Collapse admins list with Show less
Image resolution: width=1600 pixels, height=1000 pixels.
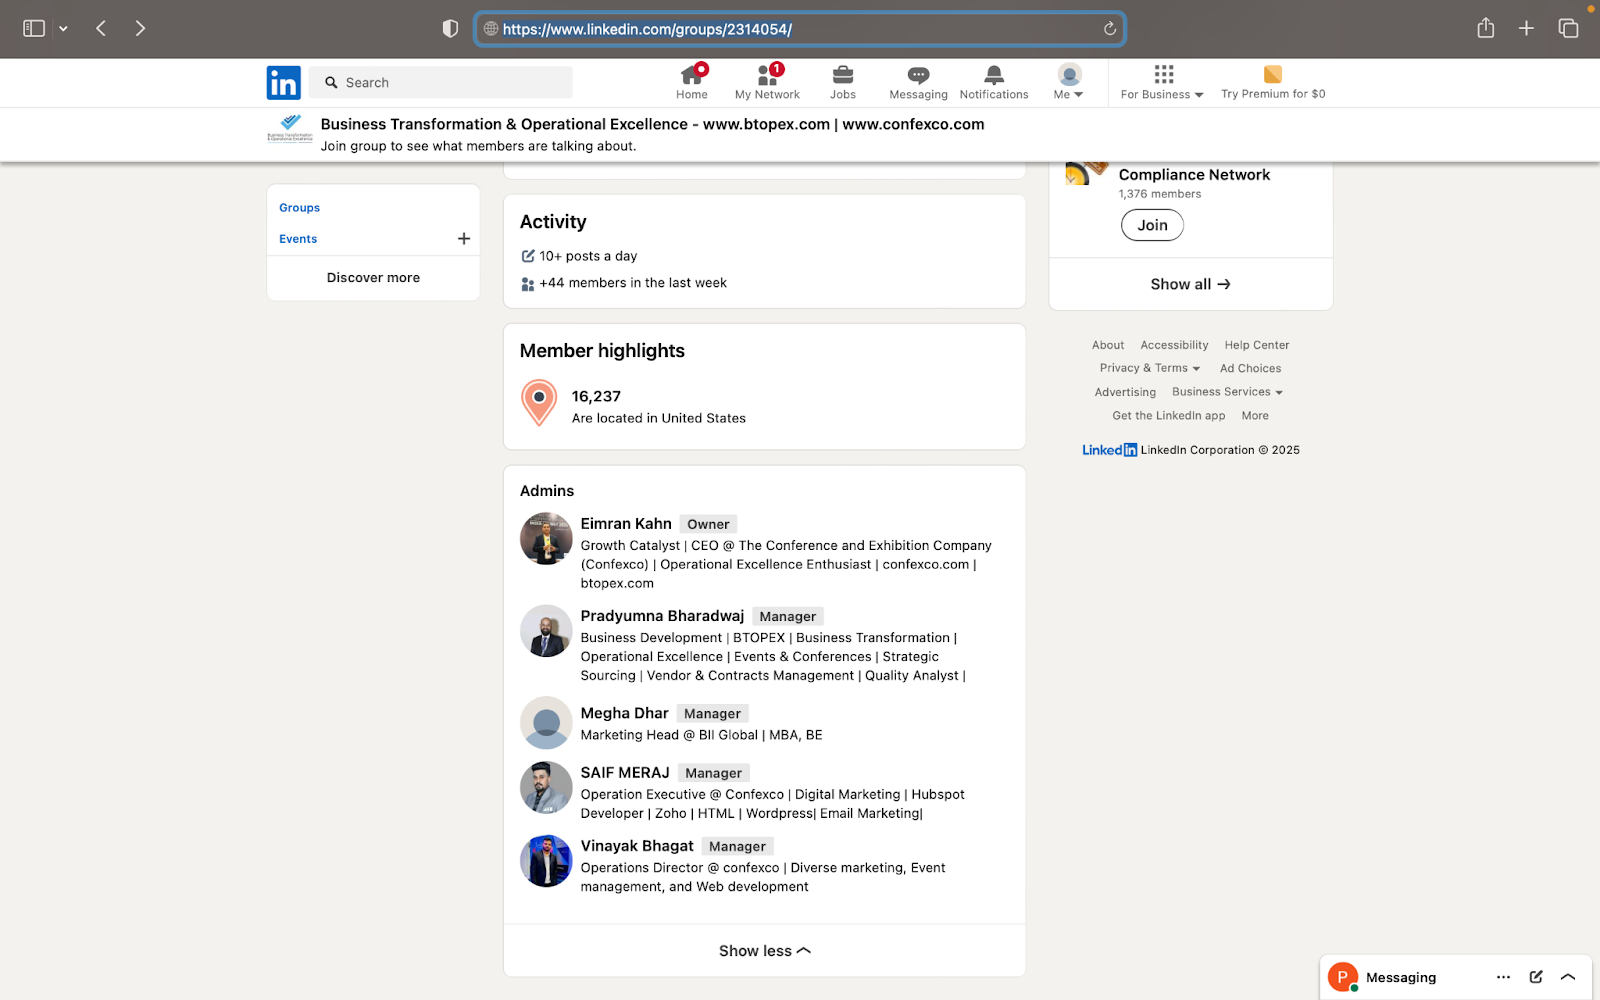tap(764, 951)
